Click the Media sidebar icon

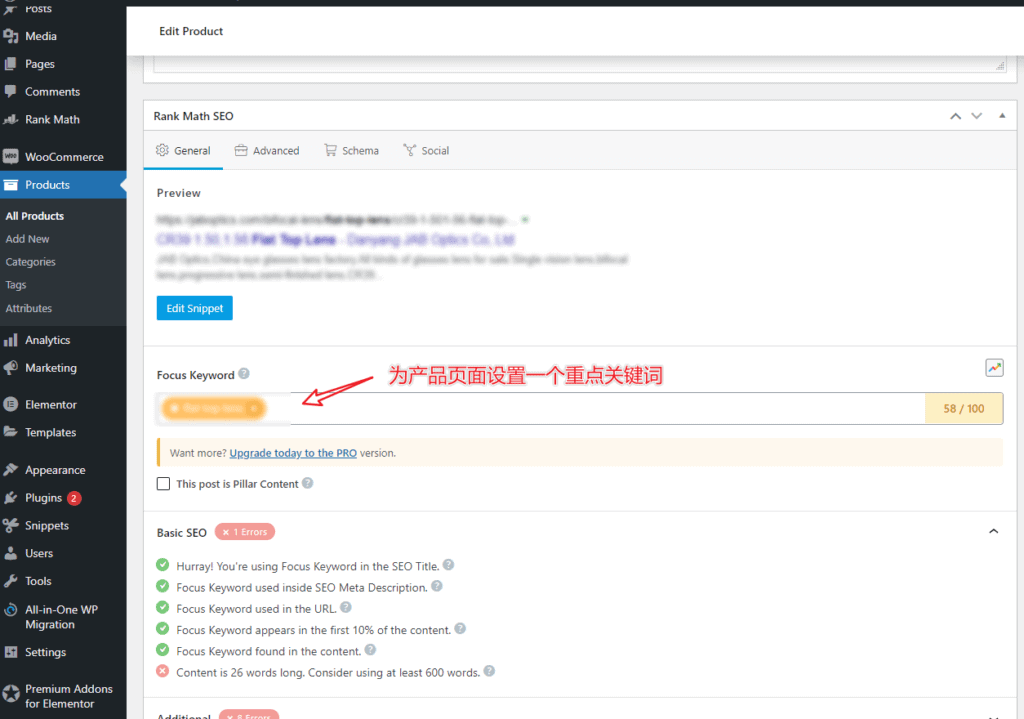[10, 36]
